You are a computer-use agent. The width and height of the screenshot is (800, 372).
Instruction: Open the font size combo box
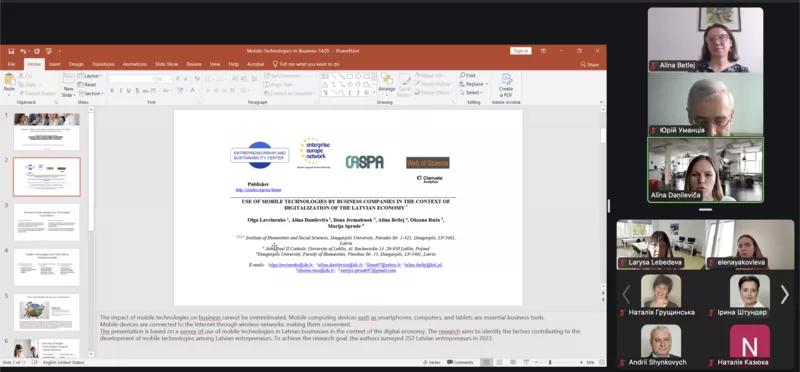point(164,79)
